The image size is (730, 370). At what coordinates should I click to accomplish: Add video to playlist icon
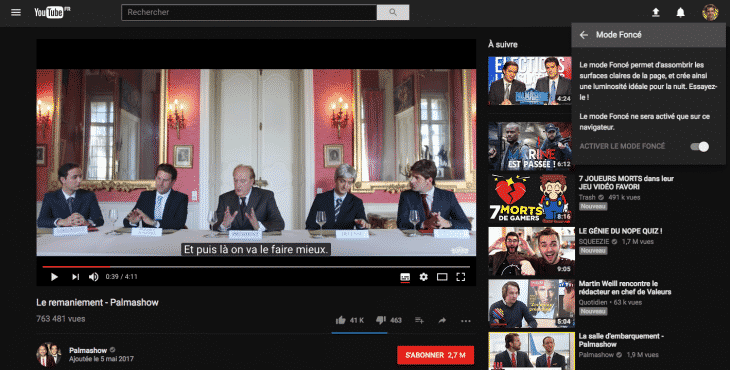click(x=419, y=320)
